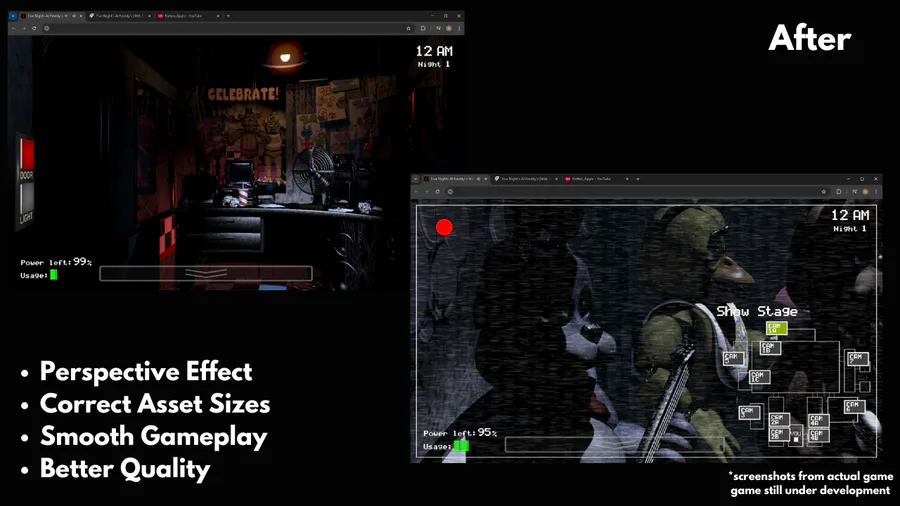Click the green usage bar in office view
900x506 pixels.
click(53, 275)
